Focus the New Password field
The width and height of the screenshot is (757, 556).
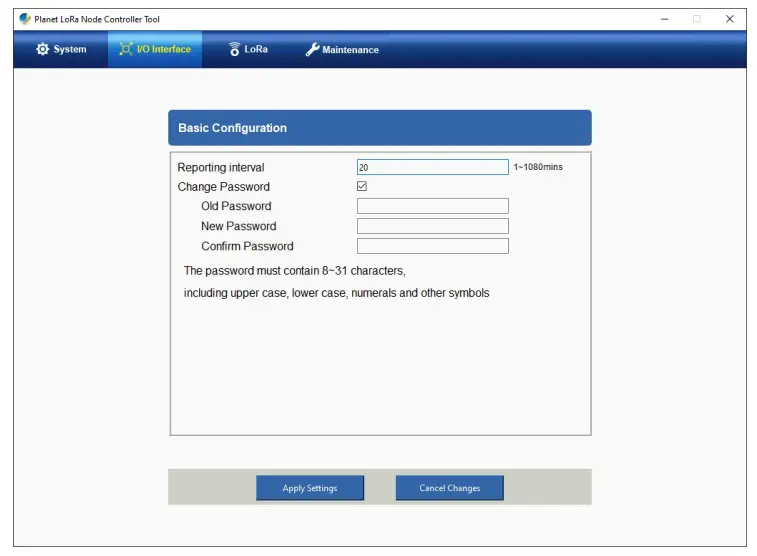point(433,226)
